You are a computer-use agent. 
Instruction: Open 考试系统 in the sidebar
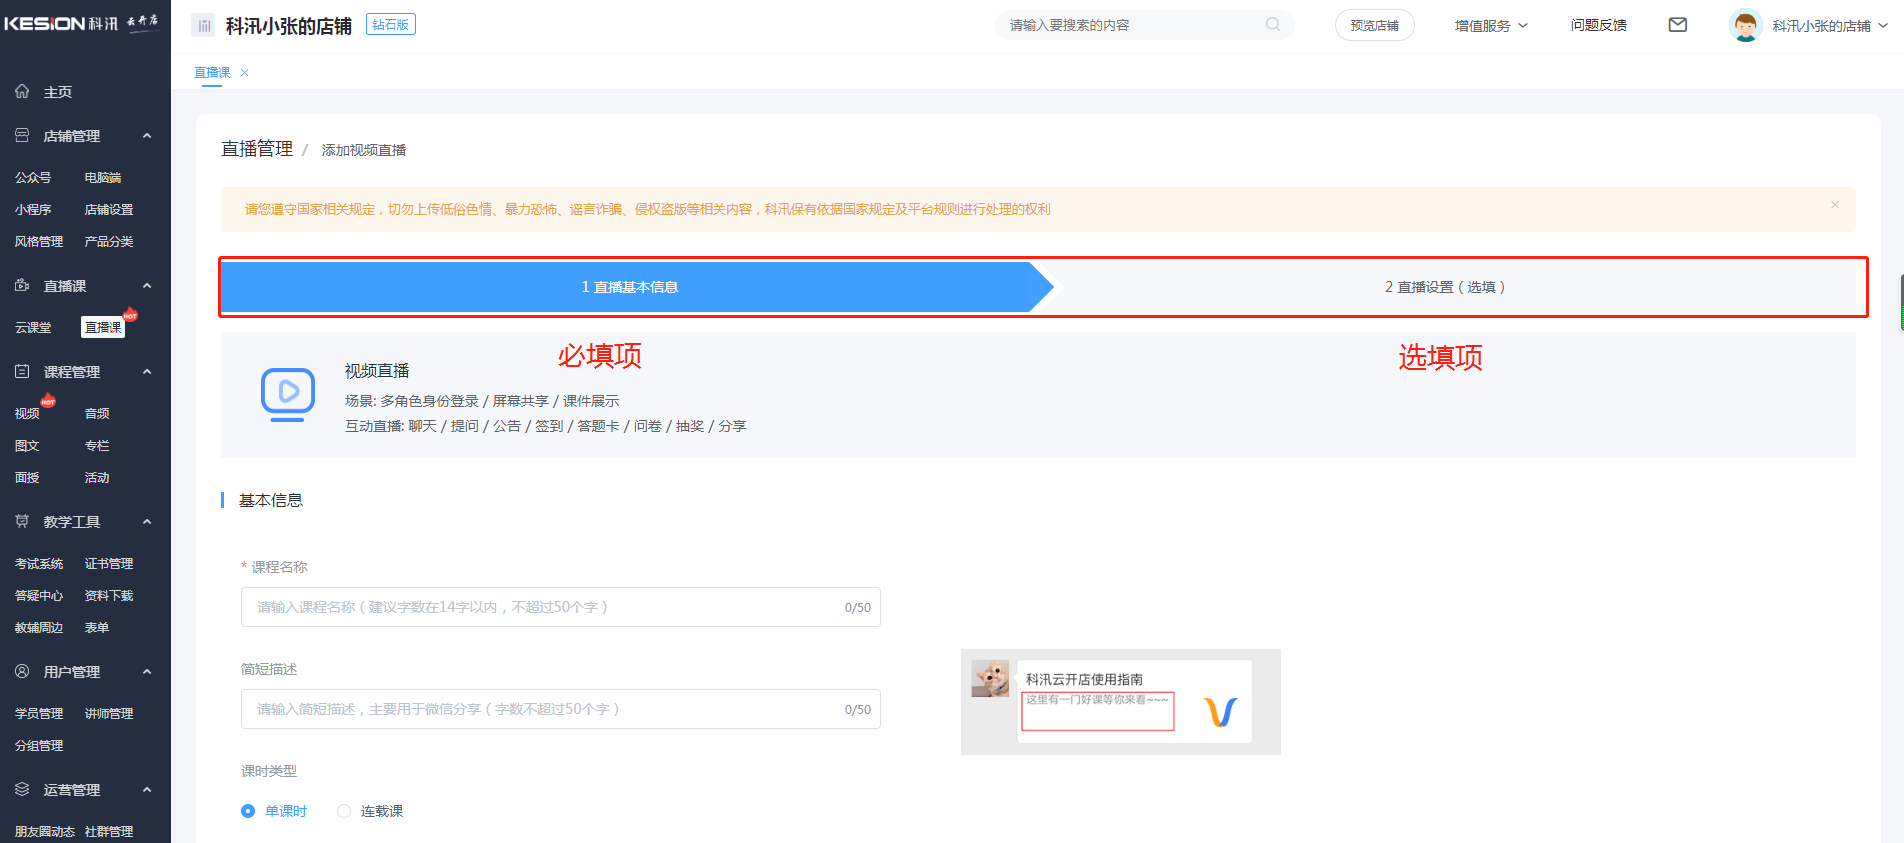39,563
